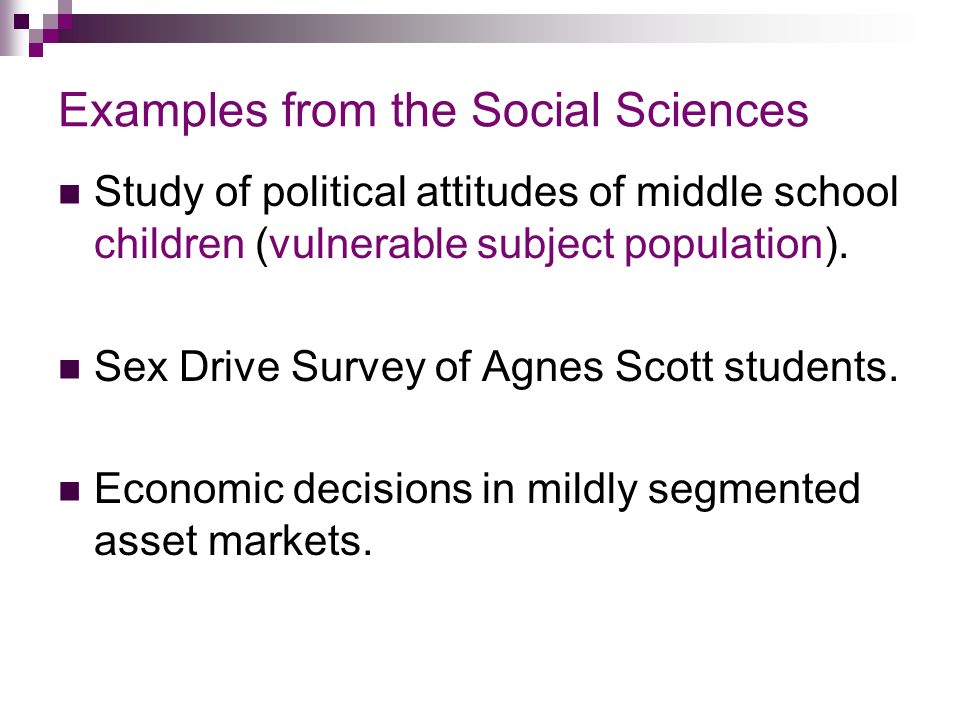Select the third square bullet marker
The height and width of the screenshot is (720, 960).
[70, 491]
